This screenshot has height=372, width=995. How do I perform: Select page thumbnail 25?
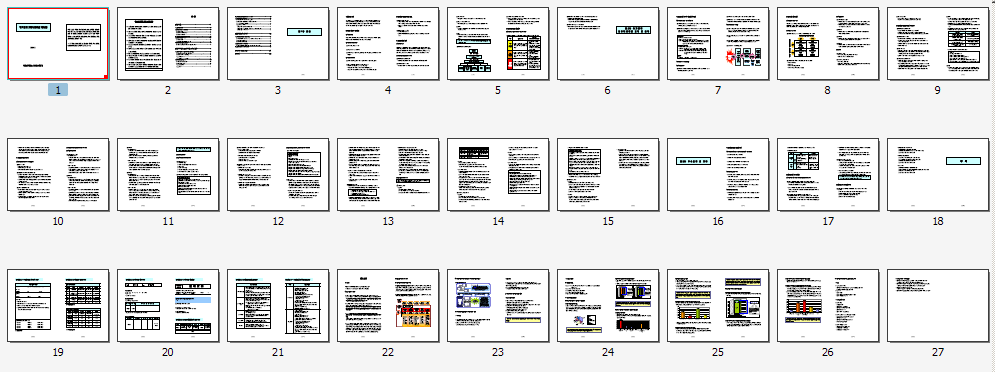pyautogui.click(x=718, y=305)
